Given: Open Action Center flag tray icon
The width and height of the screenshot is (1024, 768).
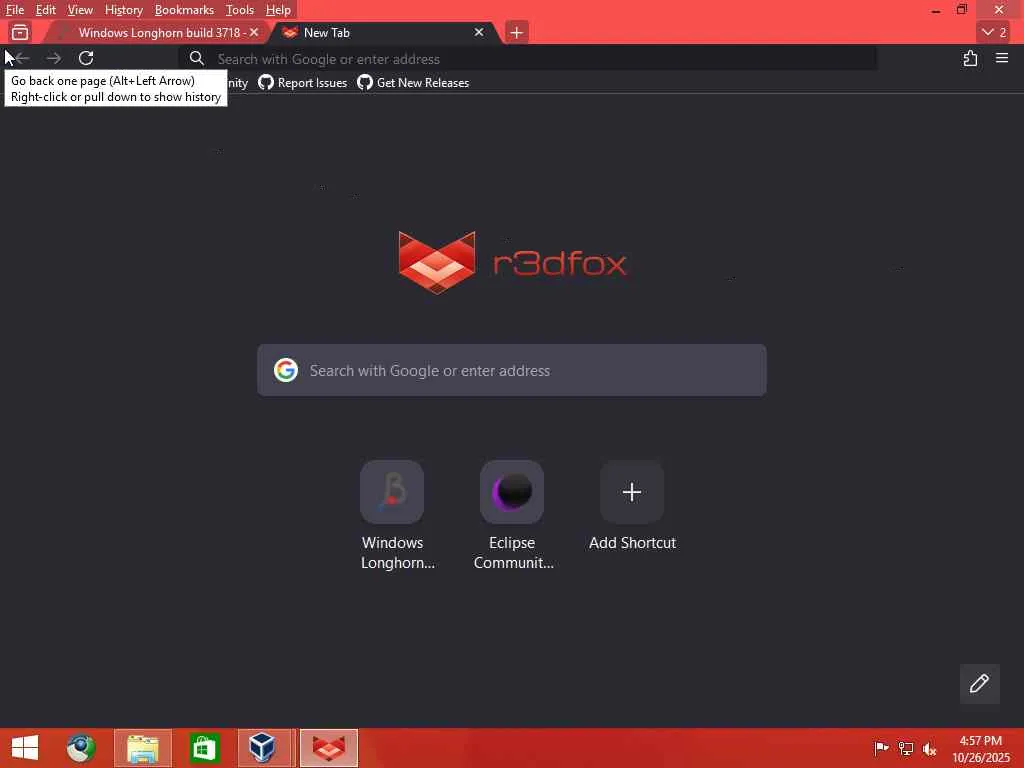Looking at the screenshot, I should (881, 748).
